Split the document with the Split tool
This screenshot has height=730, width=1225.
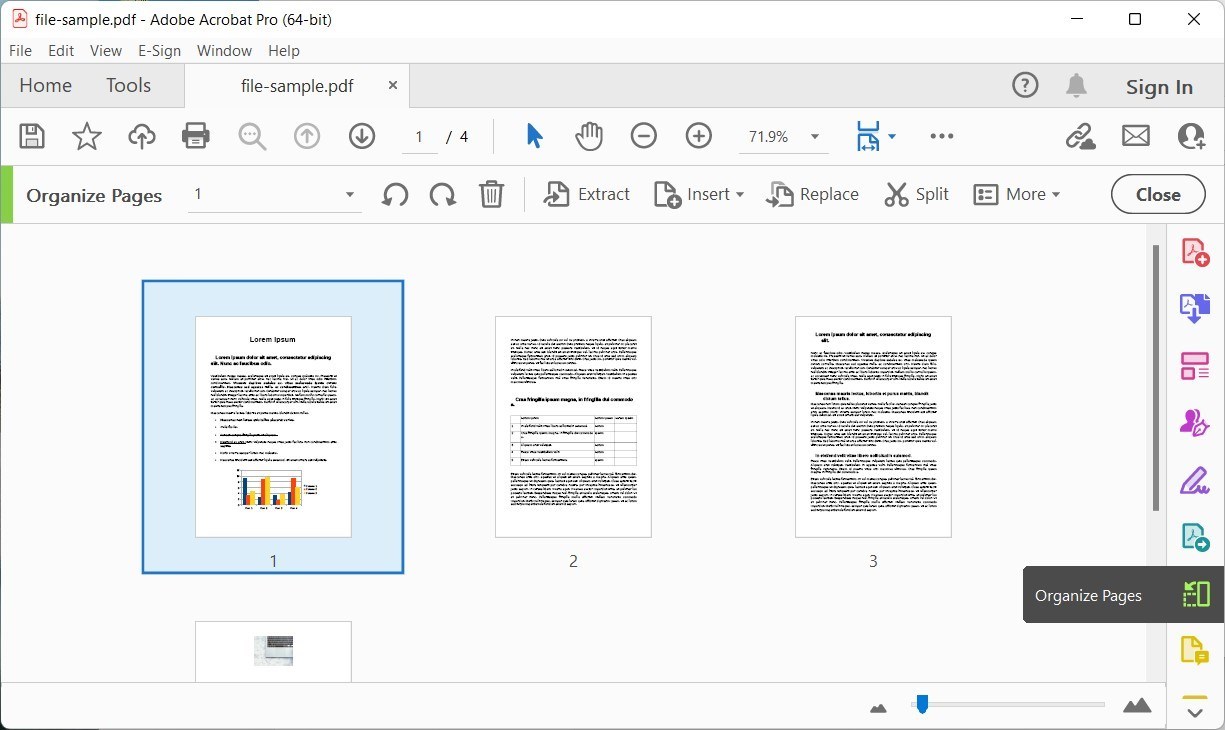tap(916, 194)
